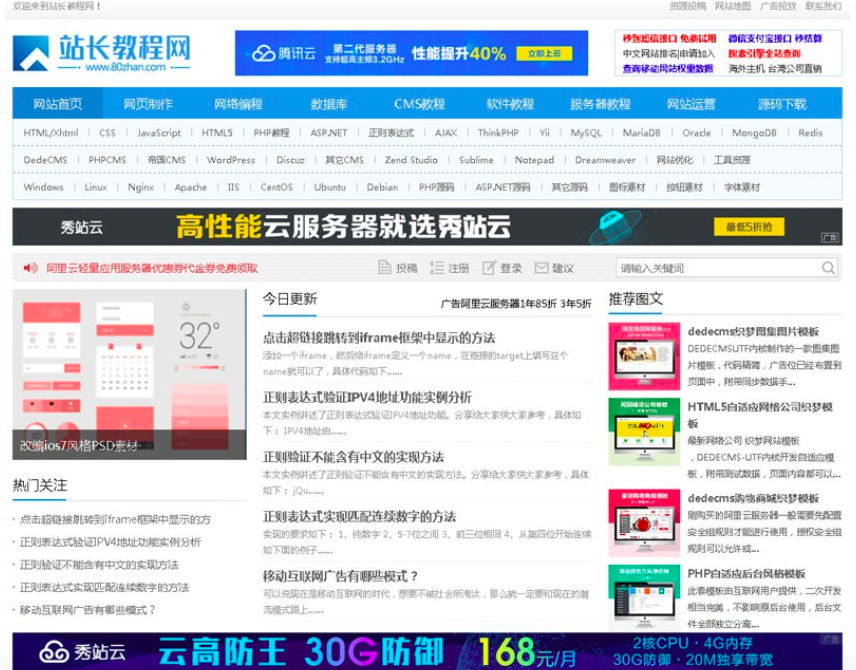856x670 pixels.
Task: Open 今日更新 article 移动互联网广告有哪些模式？
Action: [x=341, y=576]
